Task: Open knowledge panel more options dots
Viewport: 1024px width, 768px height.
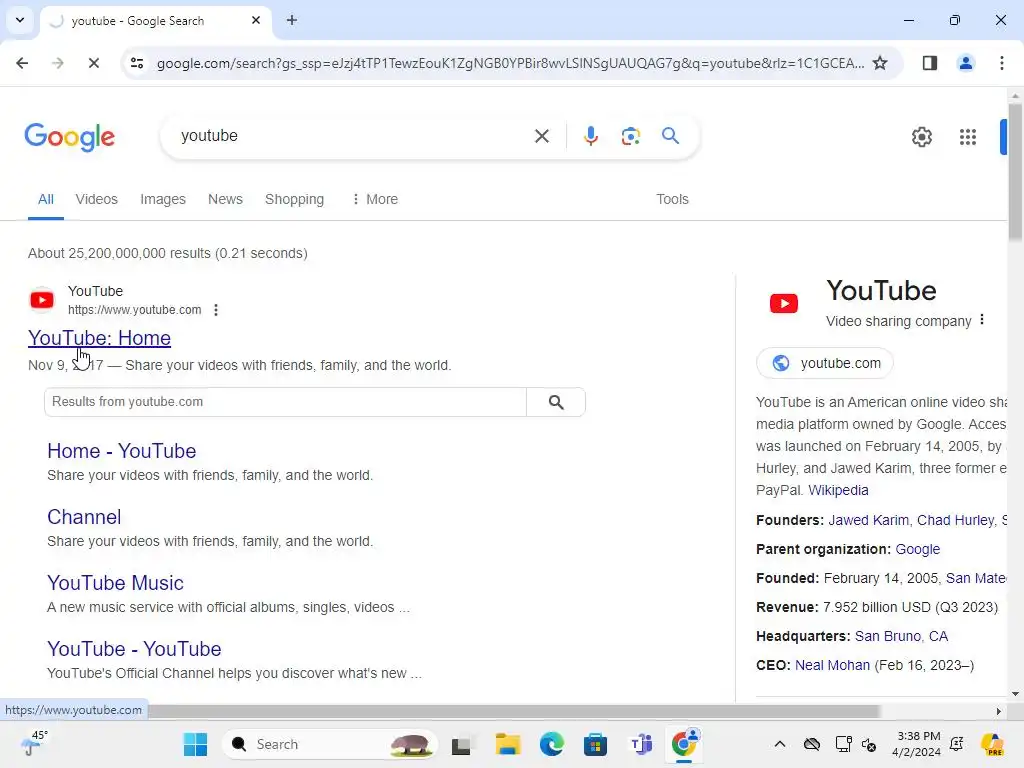Action: tap(982, 320)
